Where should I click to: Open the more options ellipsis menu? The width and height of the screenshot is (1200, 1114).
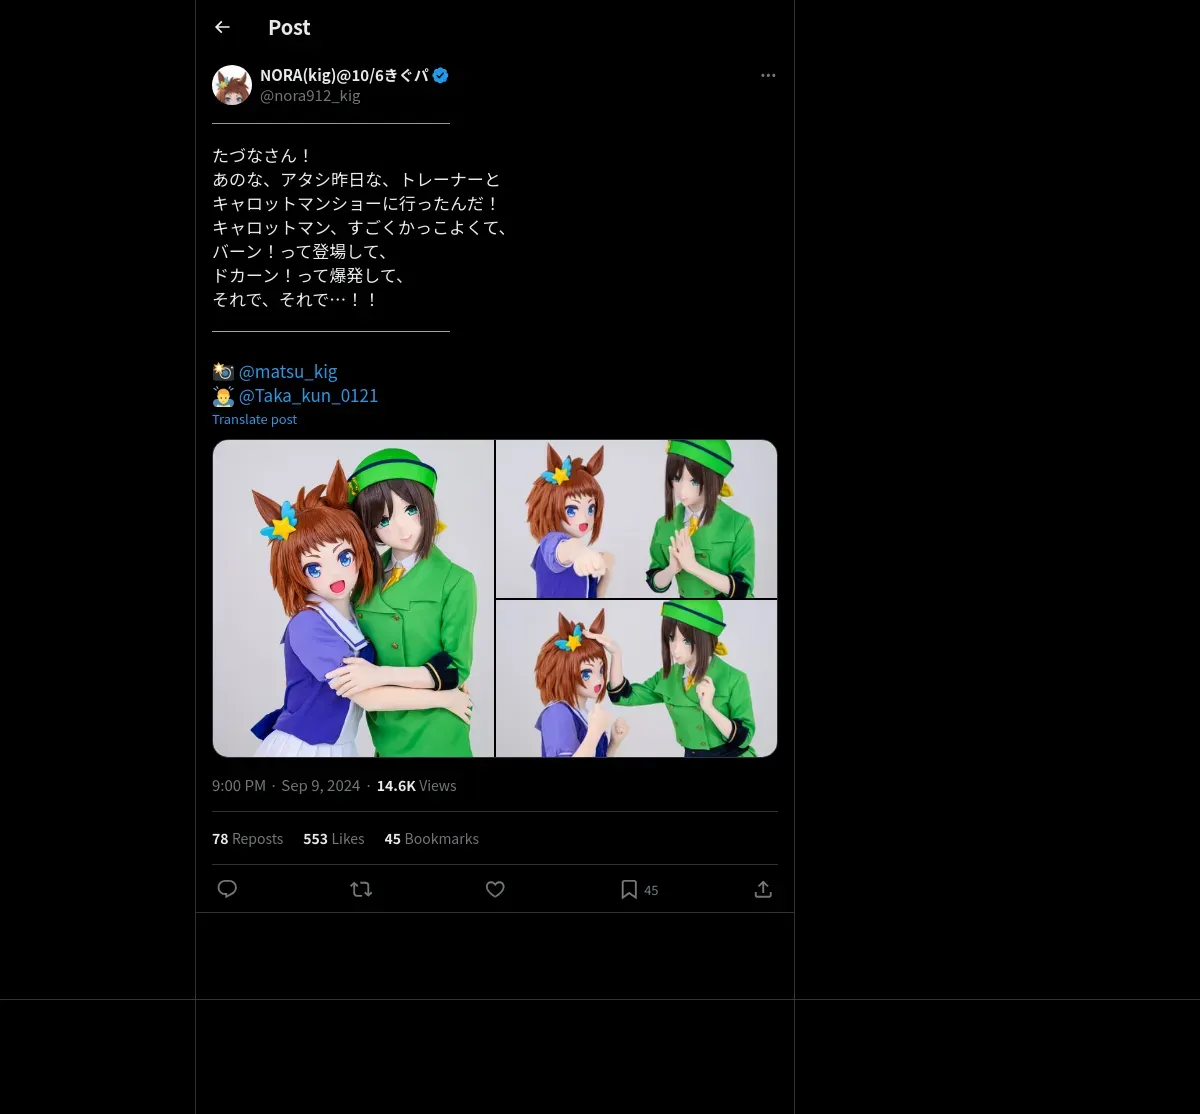click(x=768, y=75)
